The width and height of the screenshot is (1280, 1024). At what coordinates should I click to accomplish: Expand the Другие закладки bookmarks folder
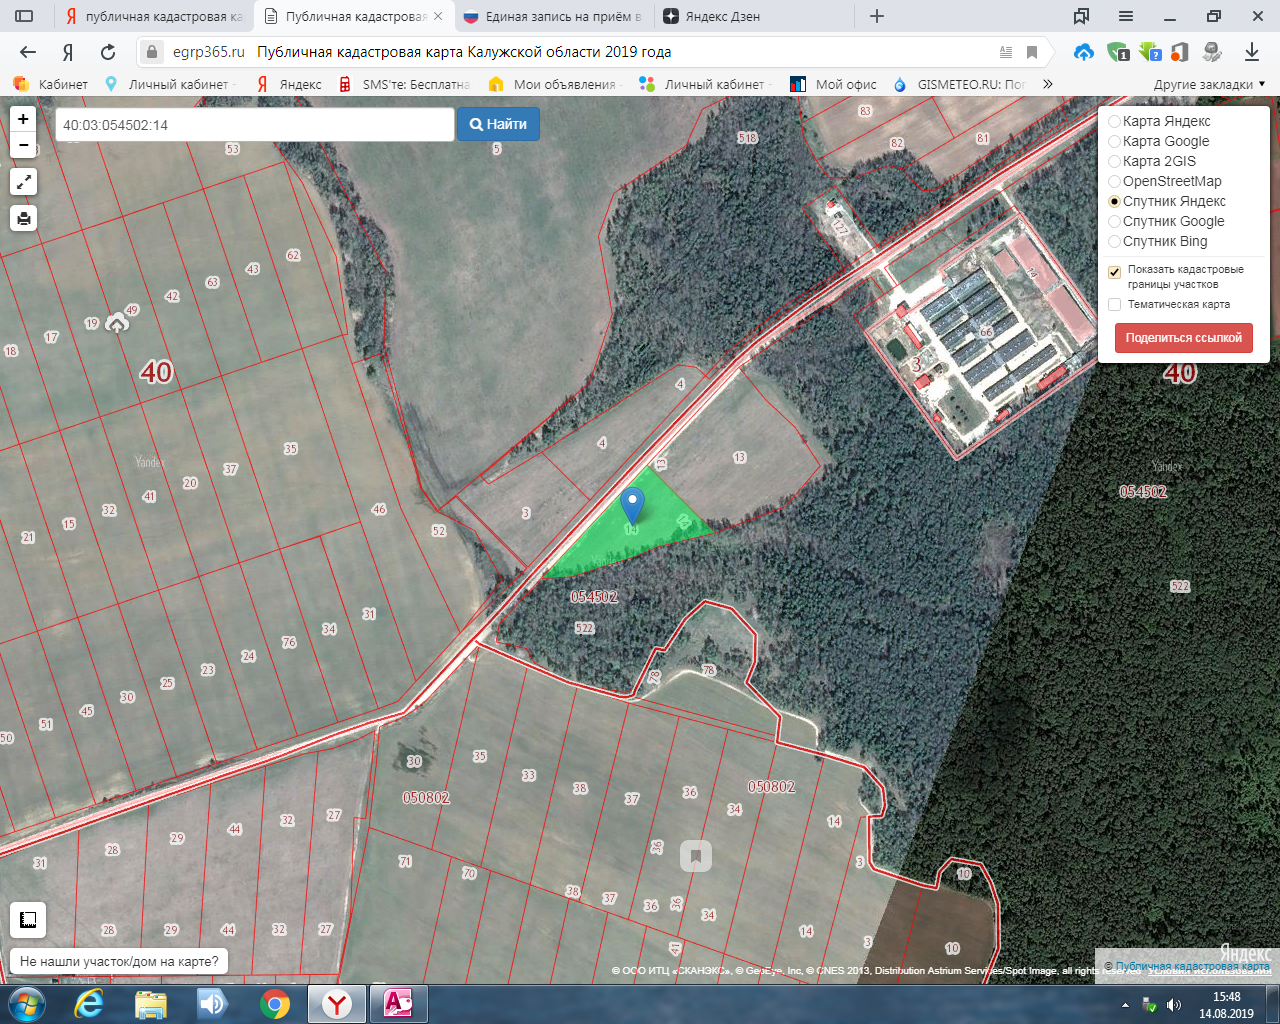[1210, 84]
